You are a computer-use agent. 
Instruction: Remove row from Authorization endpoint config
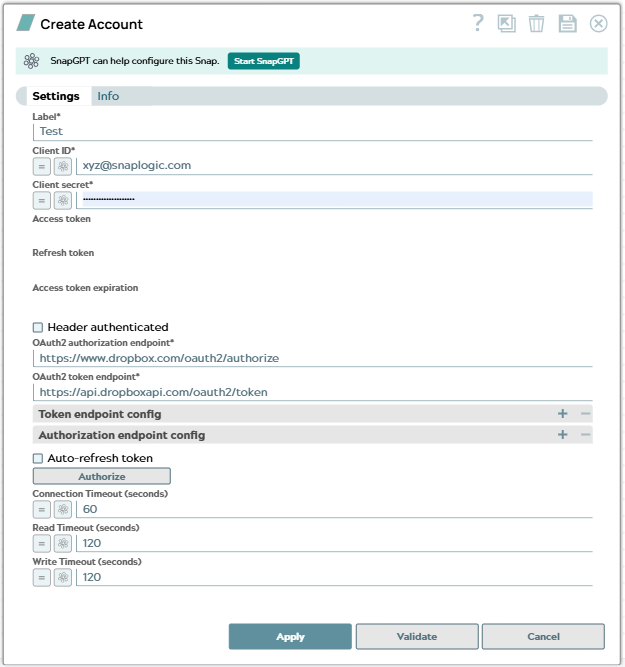(x=585, y=434)
